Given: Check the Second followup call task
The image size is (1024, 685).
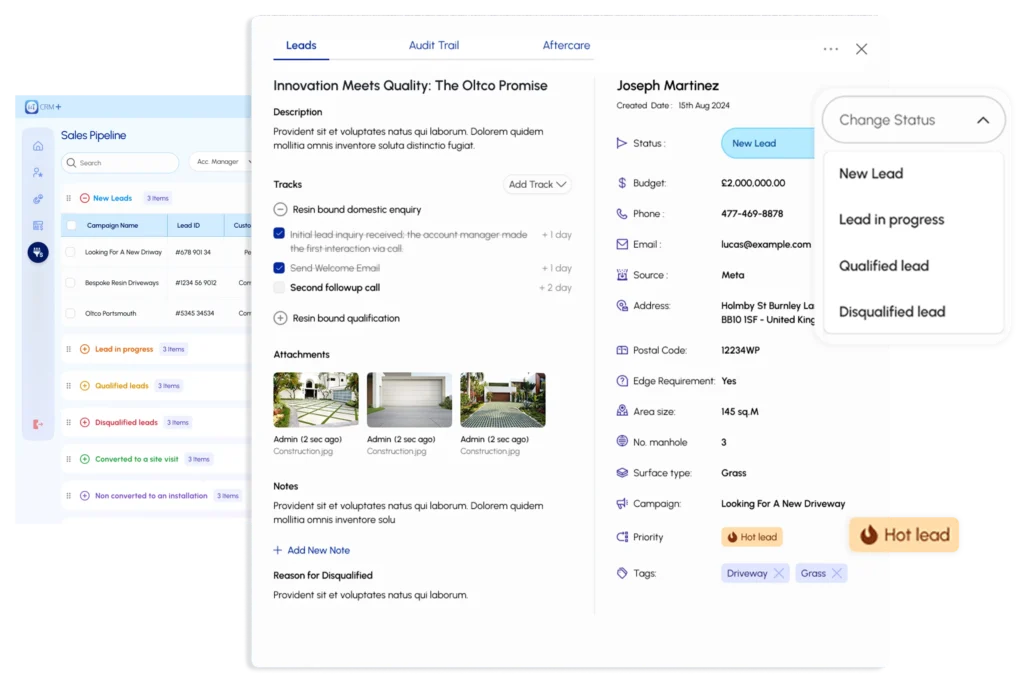Looking at the screenshot, I should (x=279, y=287).
